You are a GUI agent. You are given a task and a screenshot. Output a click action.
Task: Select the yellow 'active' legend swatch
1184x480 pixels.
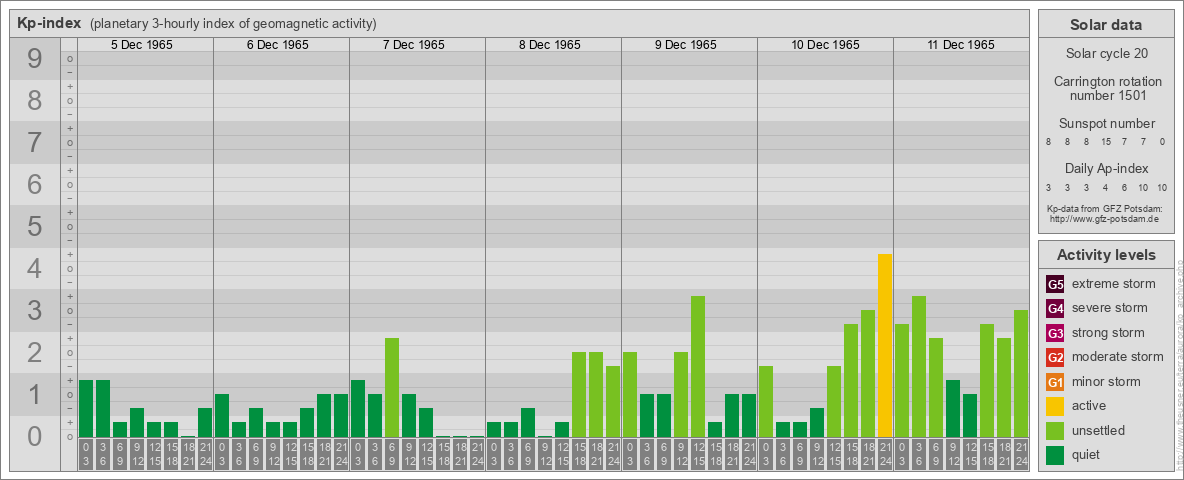[1055, 406]
